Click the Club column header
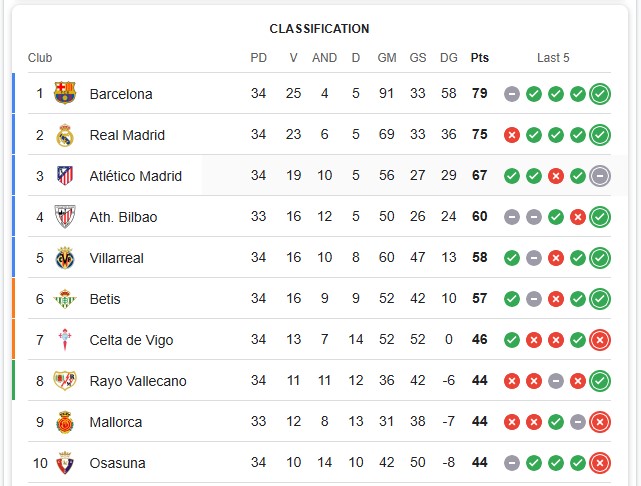This screenshot has height=486, width=641. [x=40, y=58]
